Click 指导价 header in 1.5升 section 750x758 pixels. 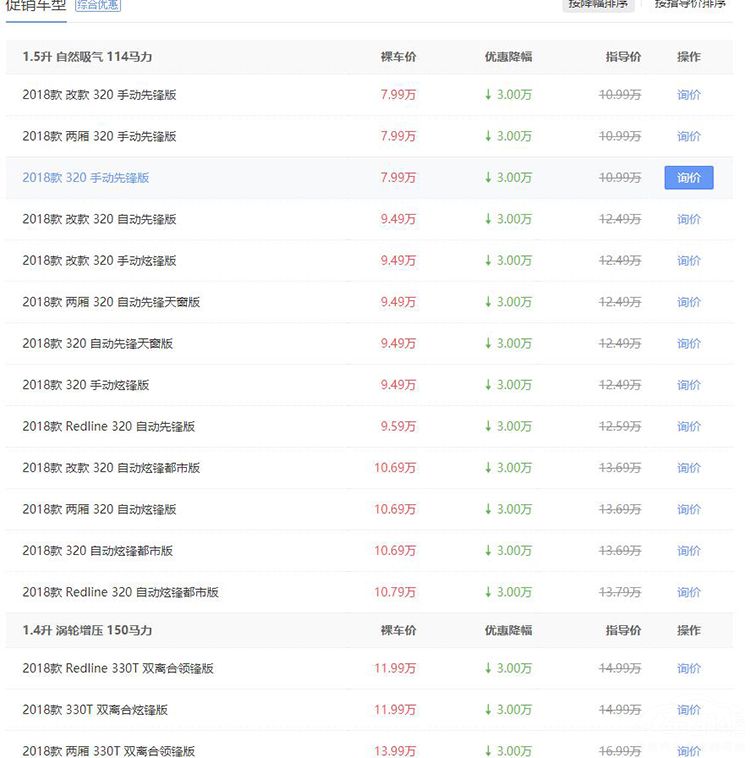[x=623, y=57]
